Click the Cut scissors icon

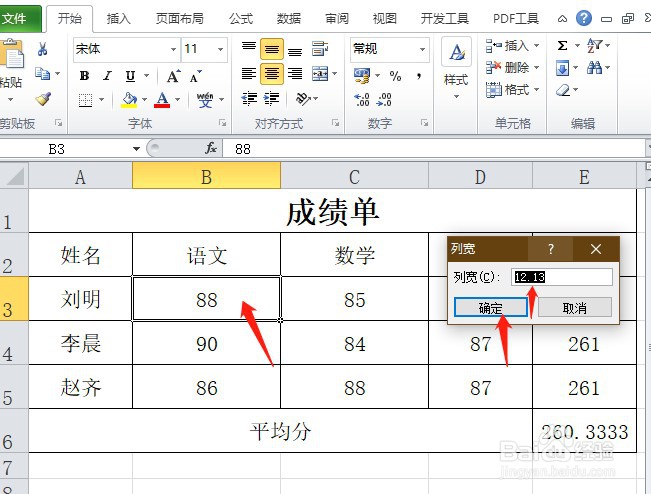(x=42, y=49)
